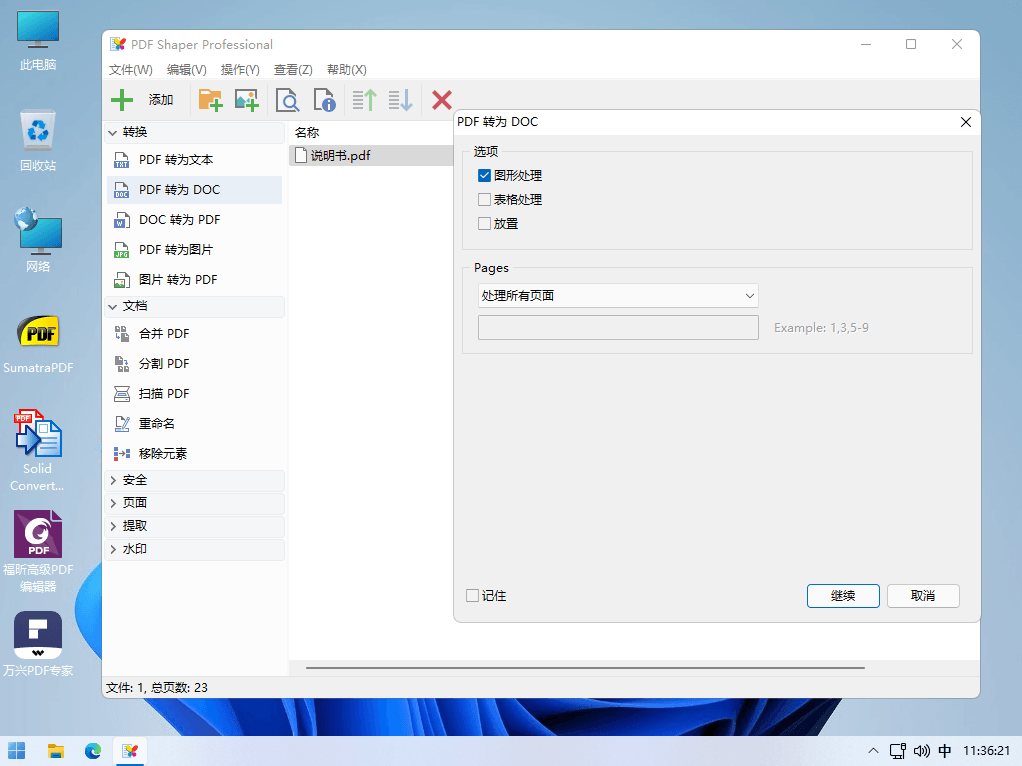Screen dimensions: 1022x766
Task: Click the add folder toolbar icon
Action: [x=210, y=100]
